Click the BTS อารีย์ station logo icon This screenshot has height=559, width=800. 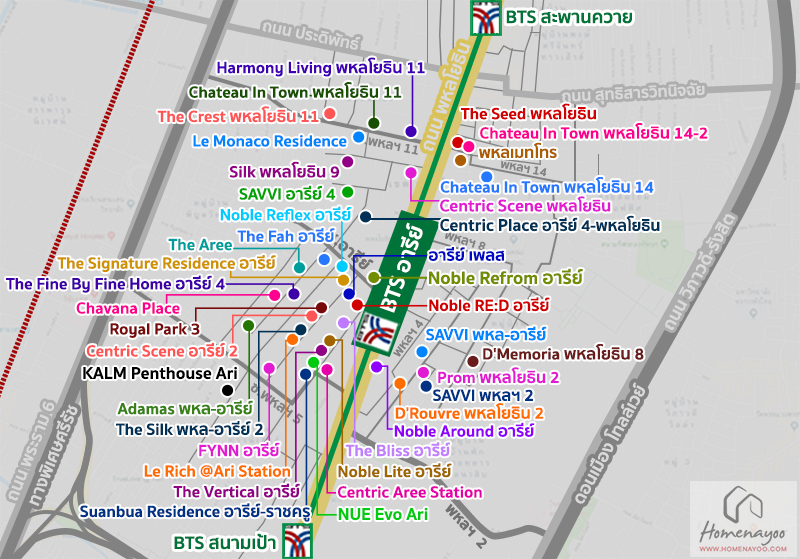click(x=376, y=331)
